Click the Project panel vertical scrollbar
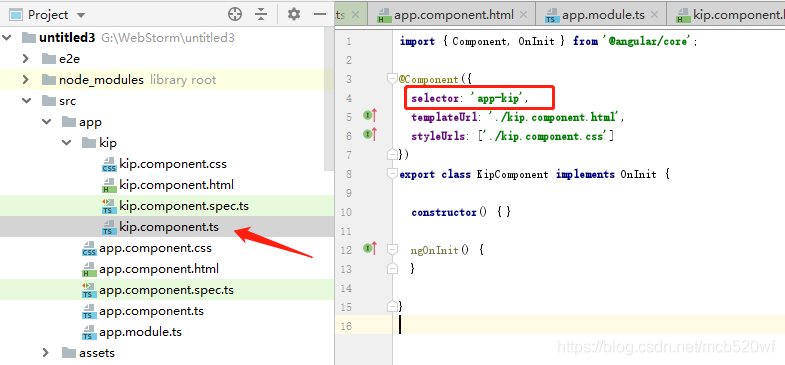The width and height of the screenshot is (785, 365). pyautogui.click(x=329, y=99)
